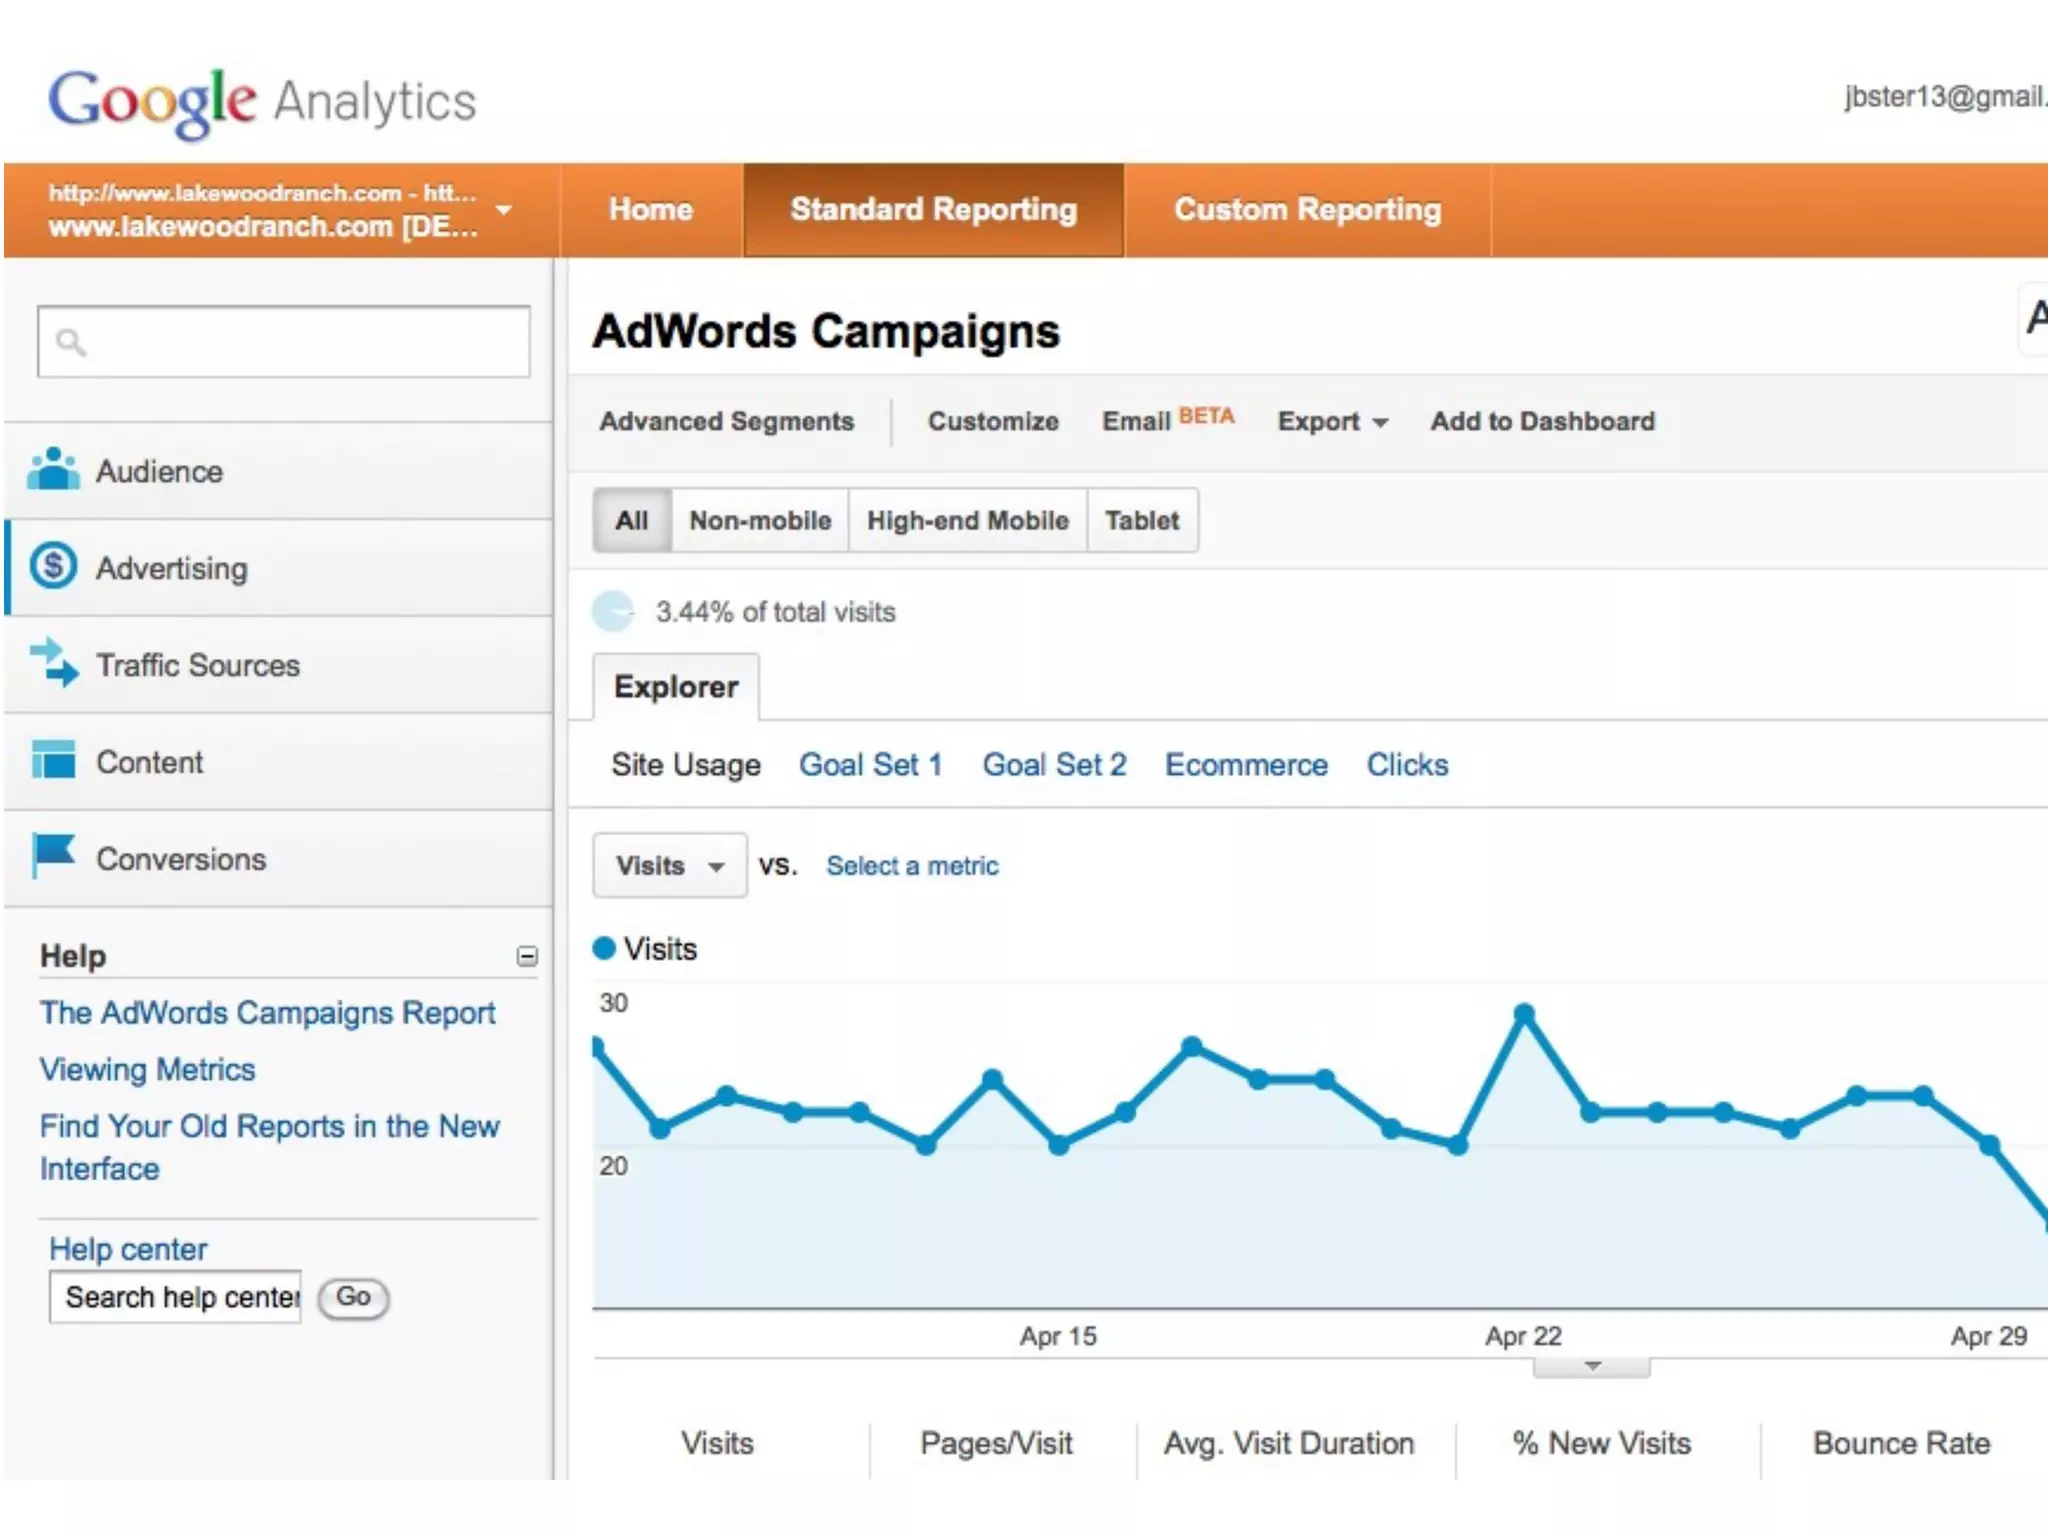This screenshot has height=1536, width=2048.
Task: Click the Content page icon
Action: 53,760
